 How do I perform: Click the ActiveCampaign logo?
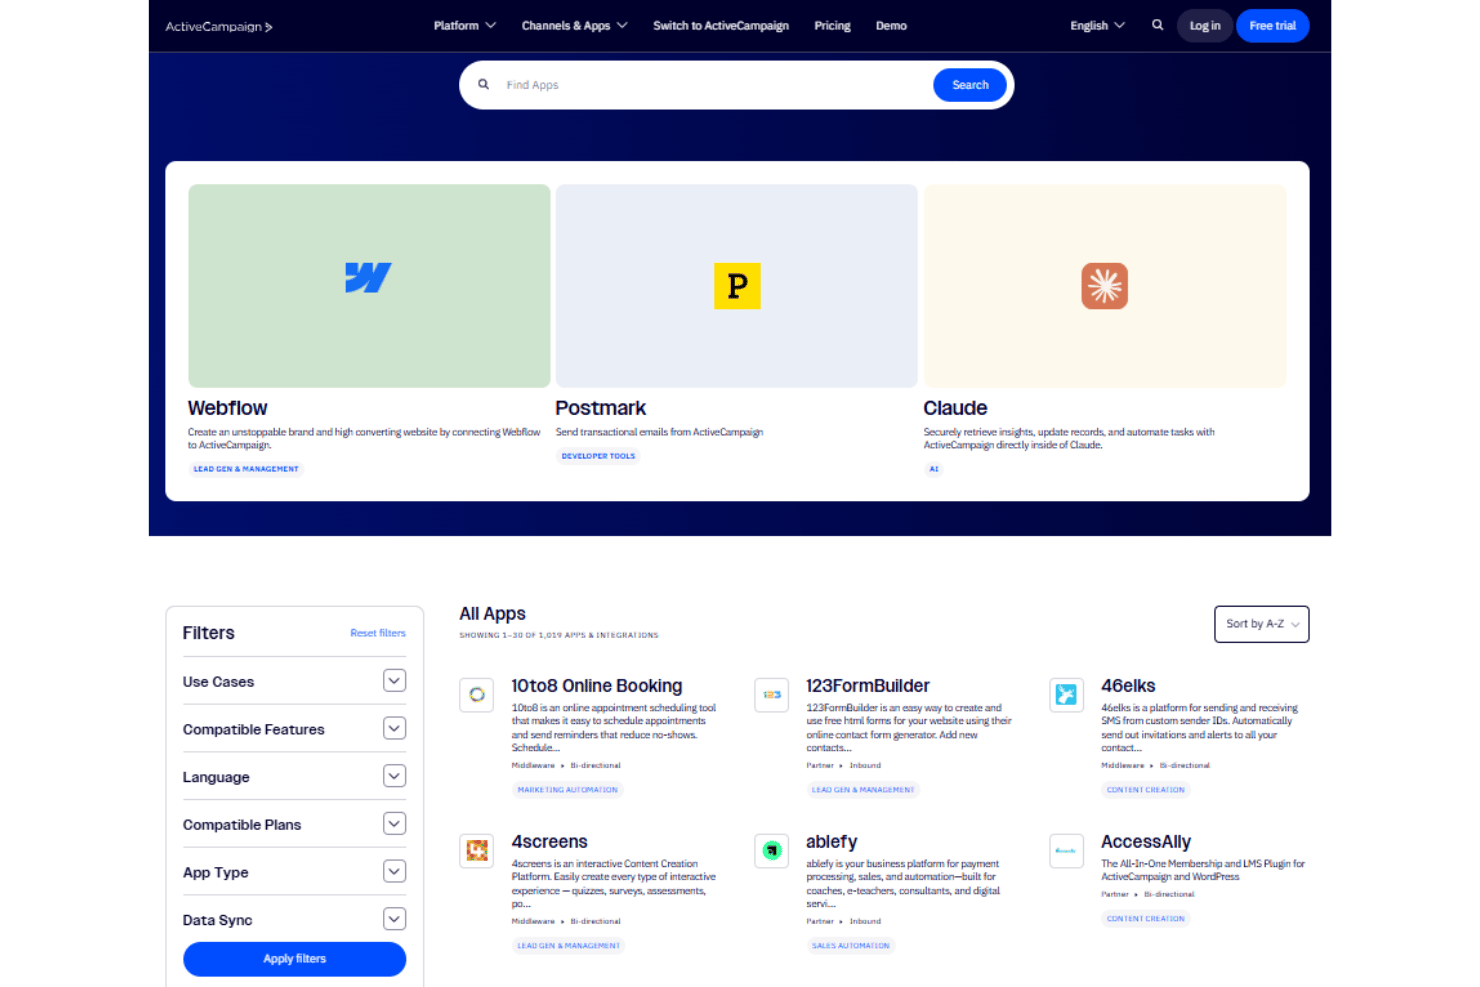[219, 27]
